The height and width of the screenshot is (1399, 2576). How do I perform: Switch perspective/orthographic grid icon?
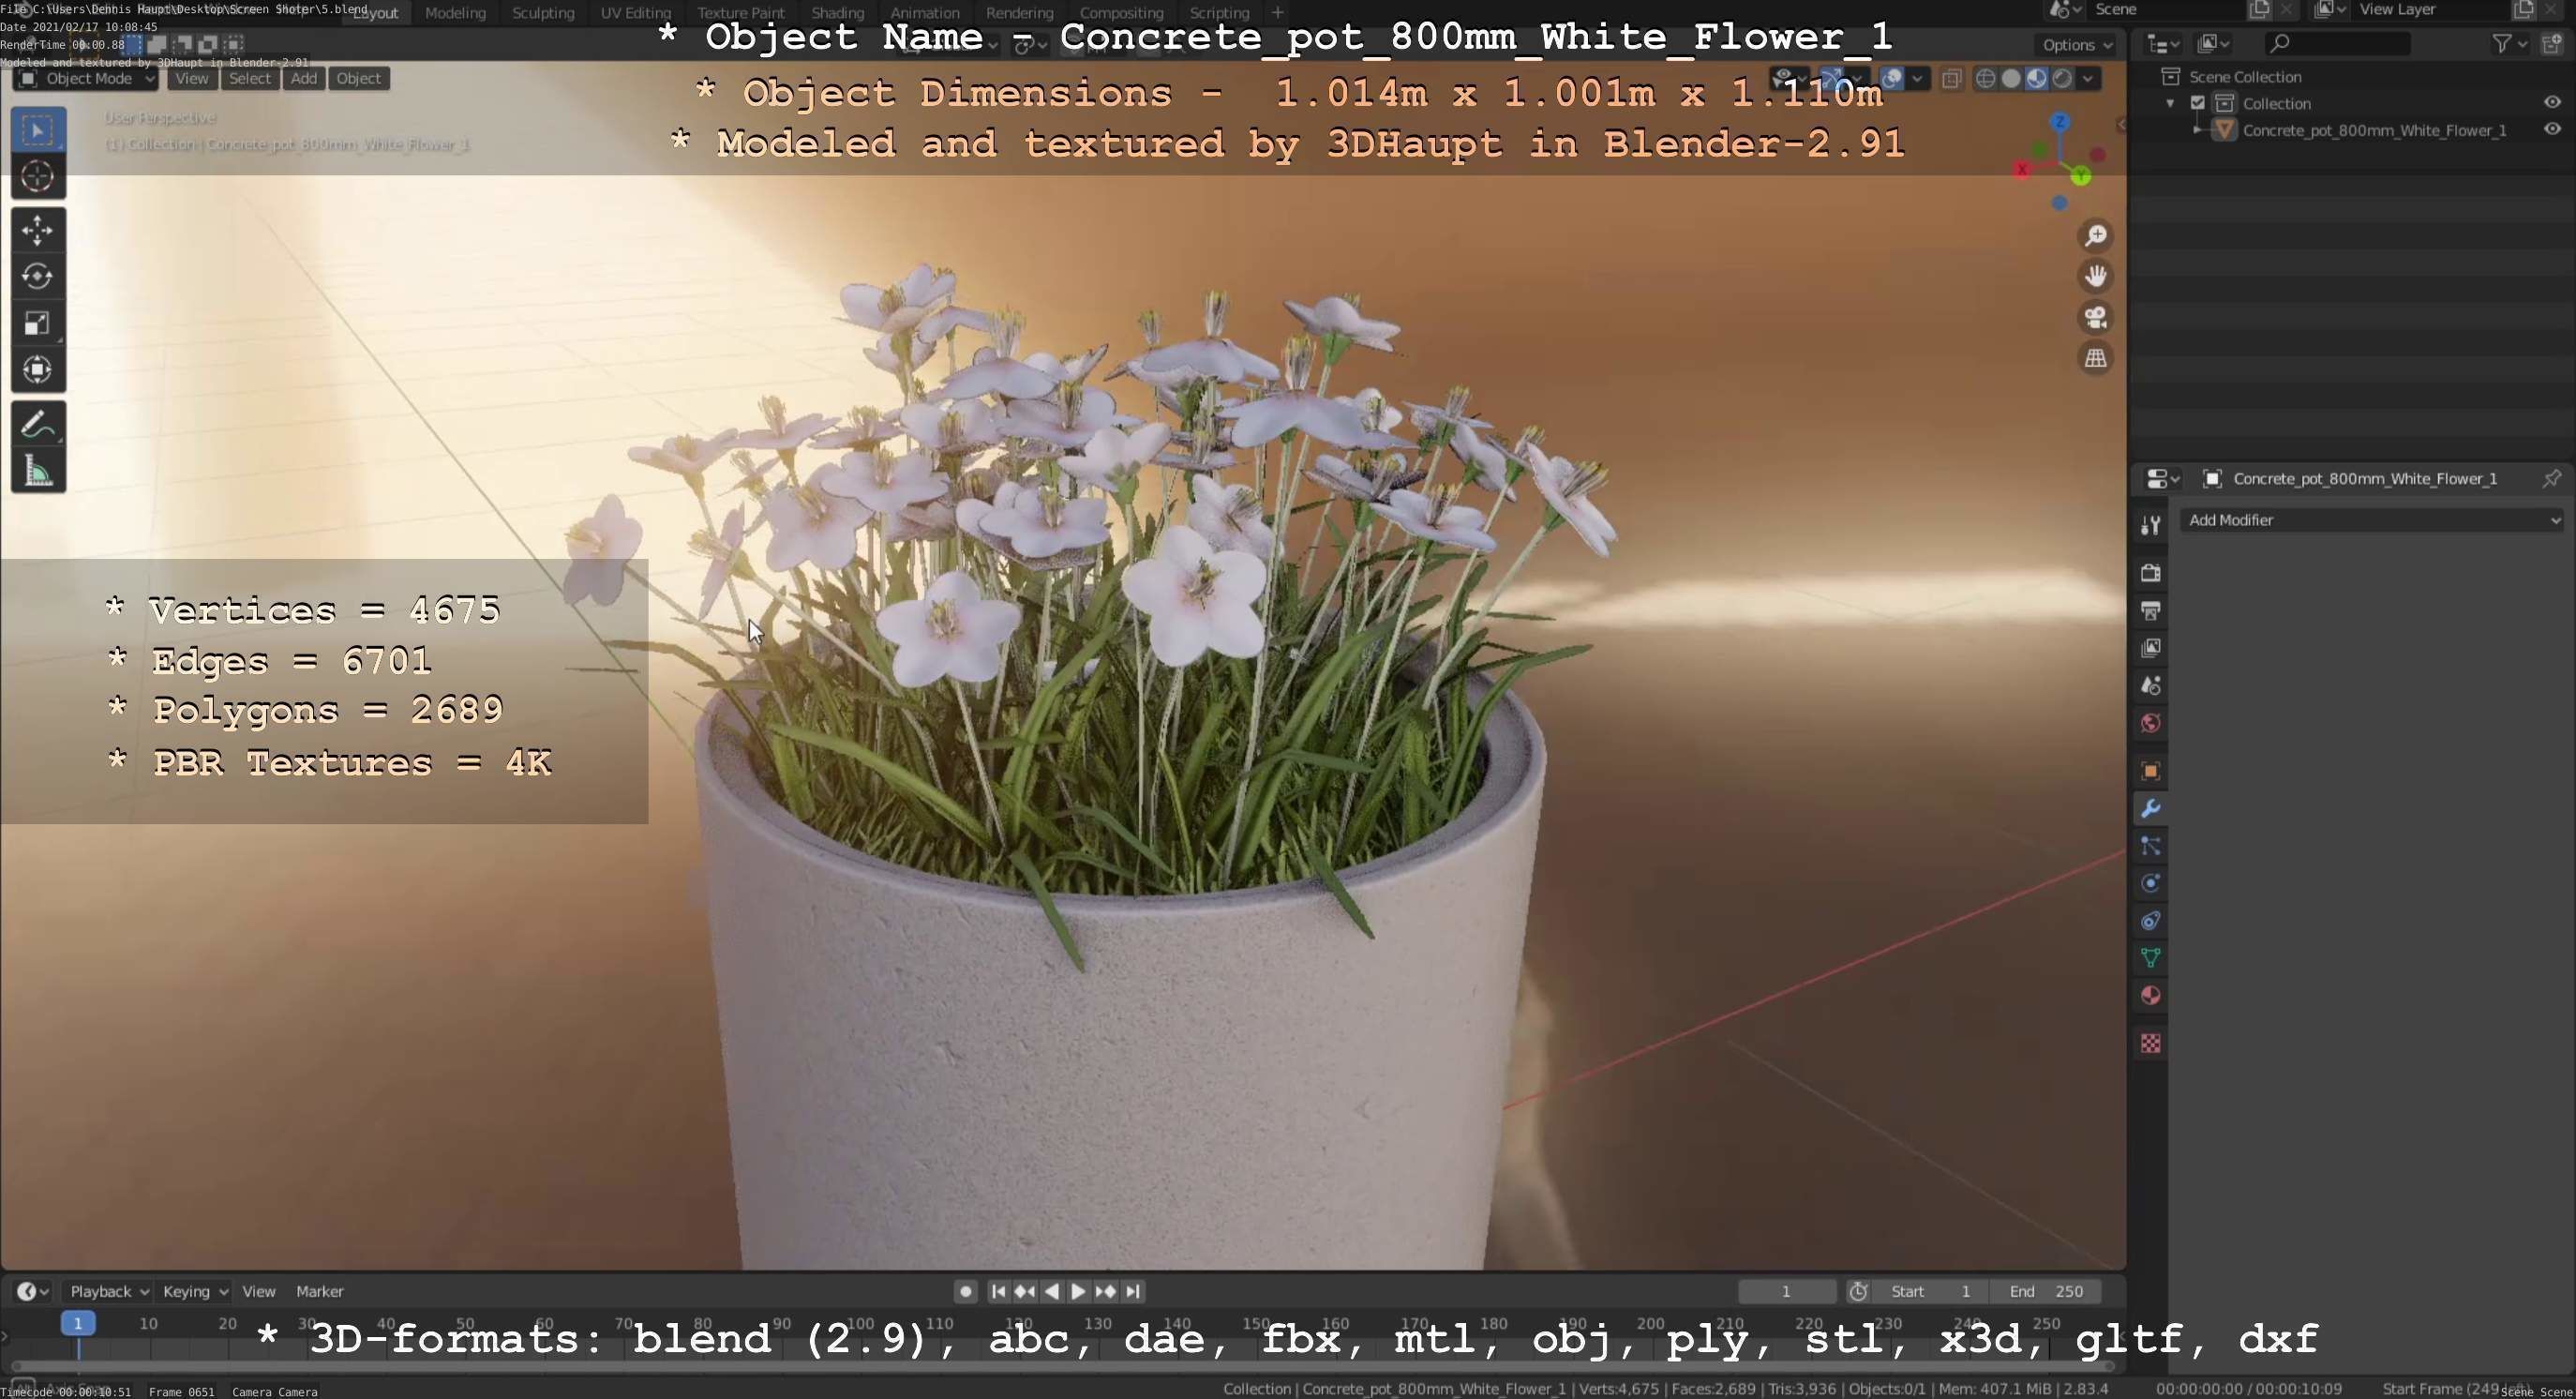click(2095, 358)
